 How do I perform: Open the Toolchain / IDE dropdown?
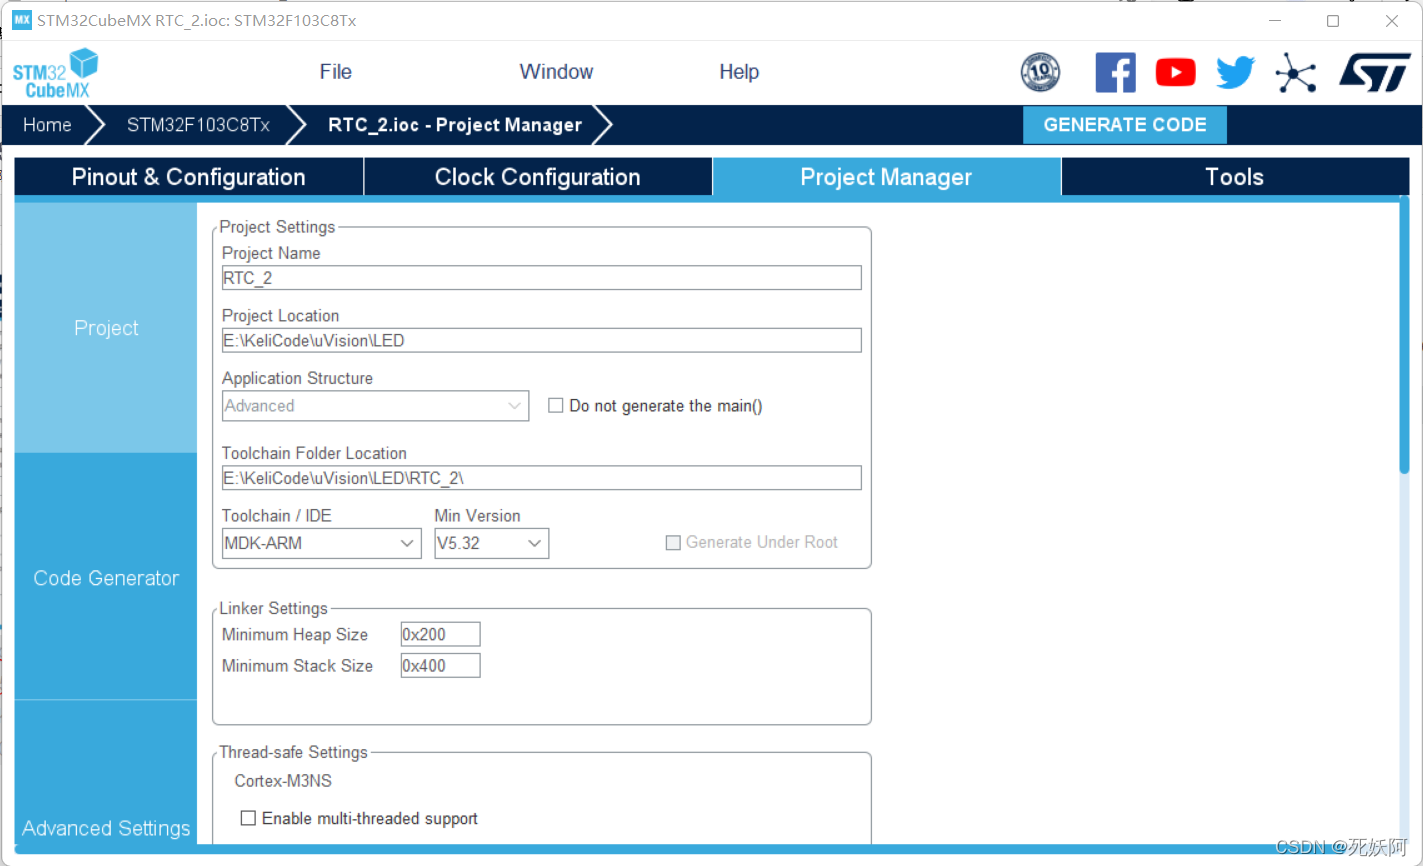321,543
